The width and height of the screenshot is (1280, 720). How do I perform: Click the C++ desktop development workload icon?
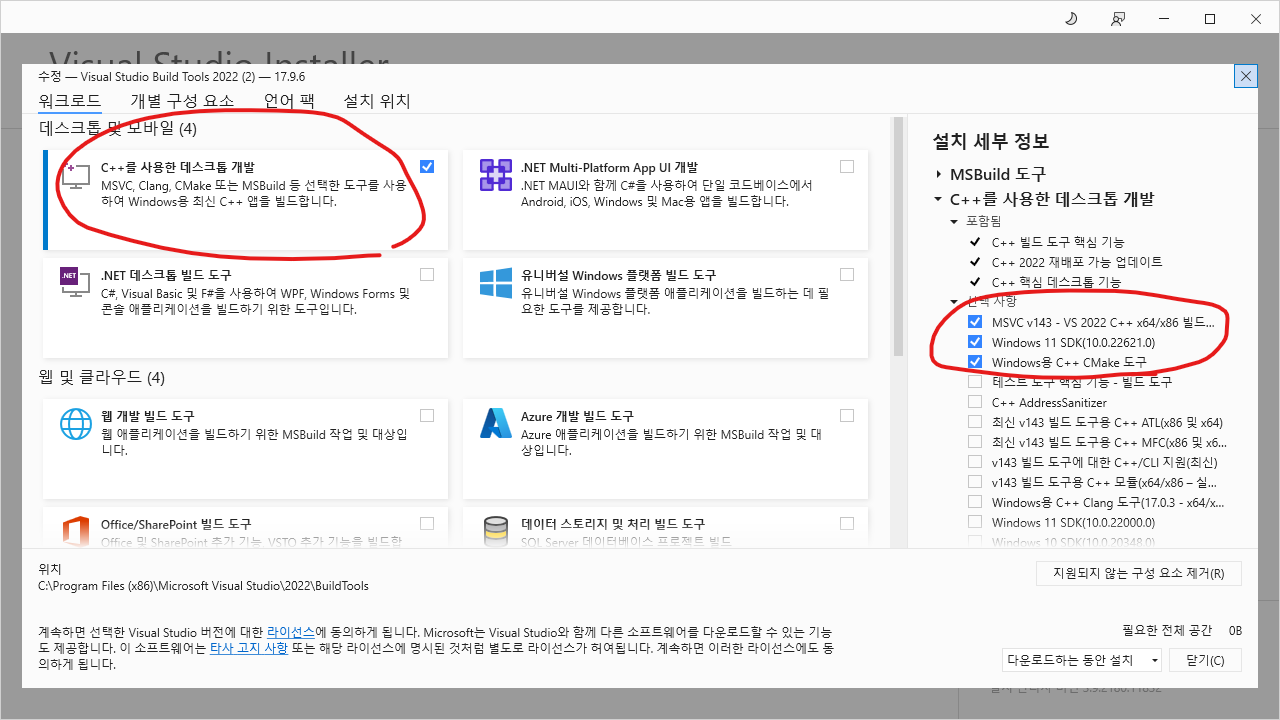(x=77, y=175)
